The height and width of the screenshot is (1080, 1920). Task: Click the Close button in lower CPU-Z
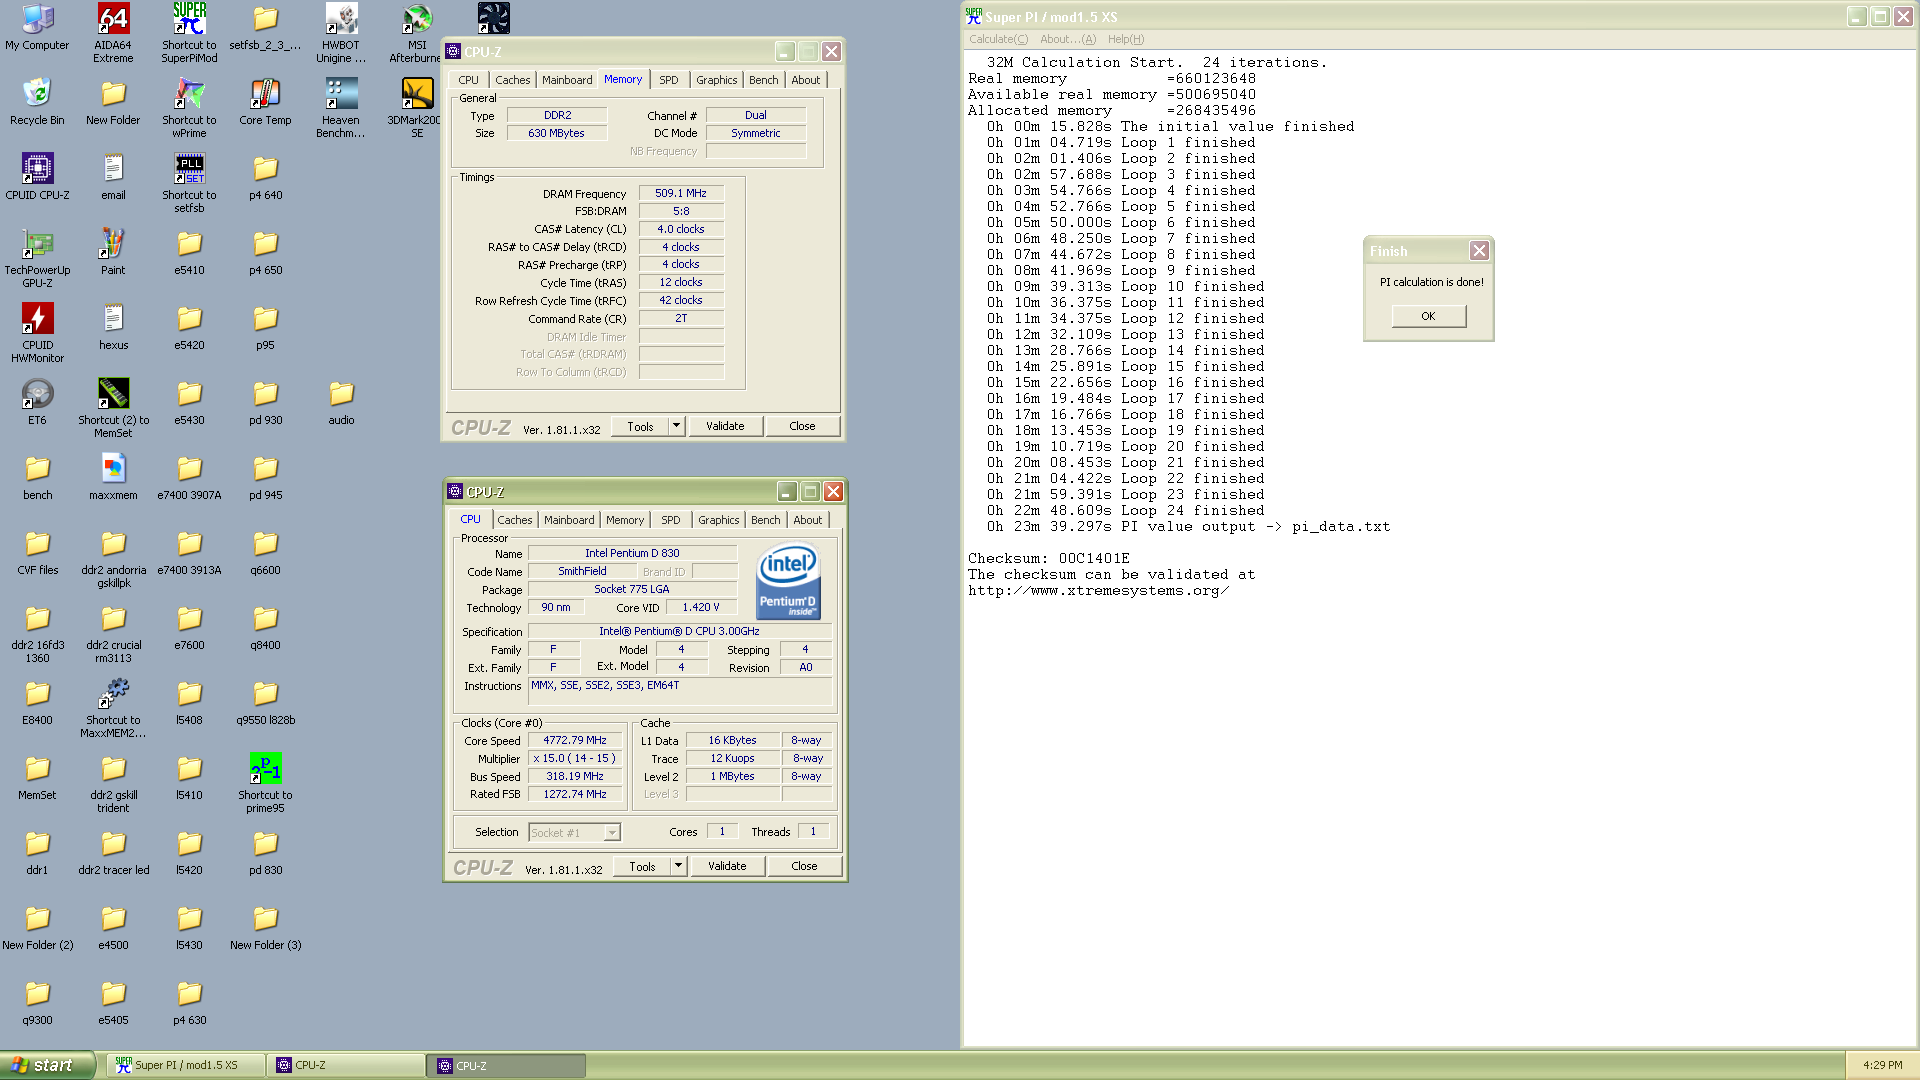pyautogui.click(x=804, y=866)
